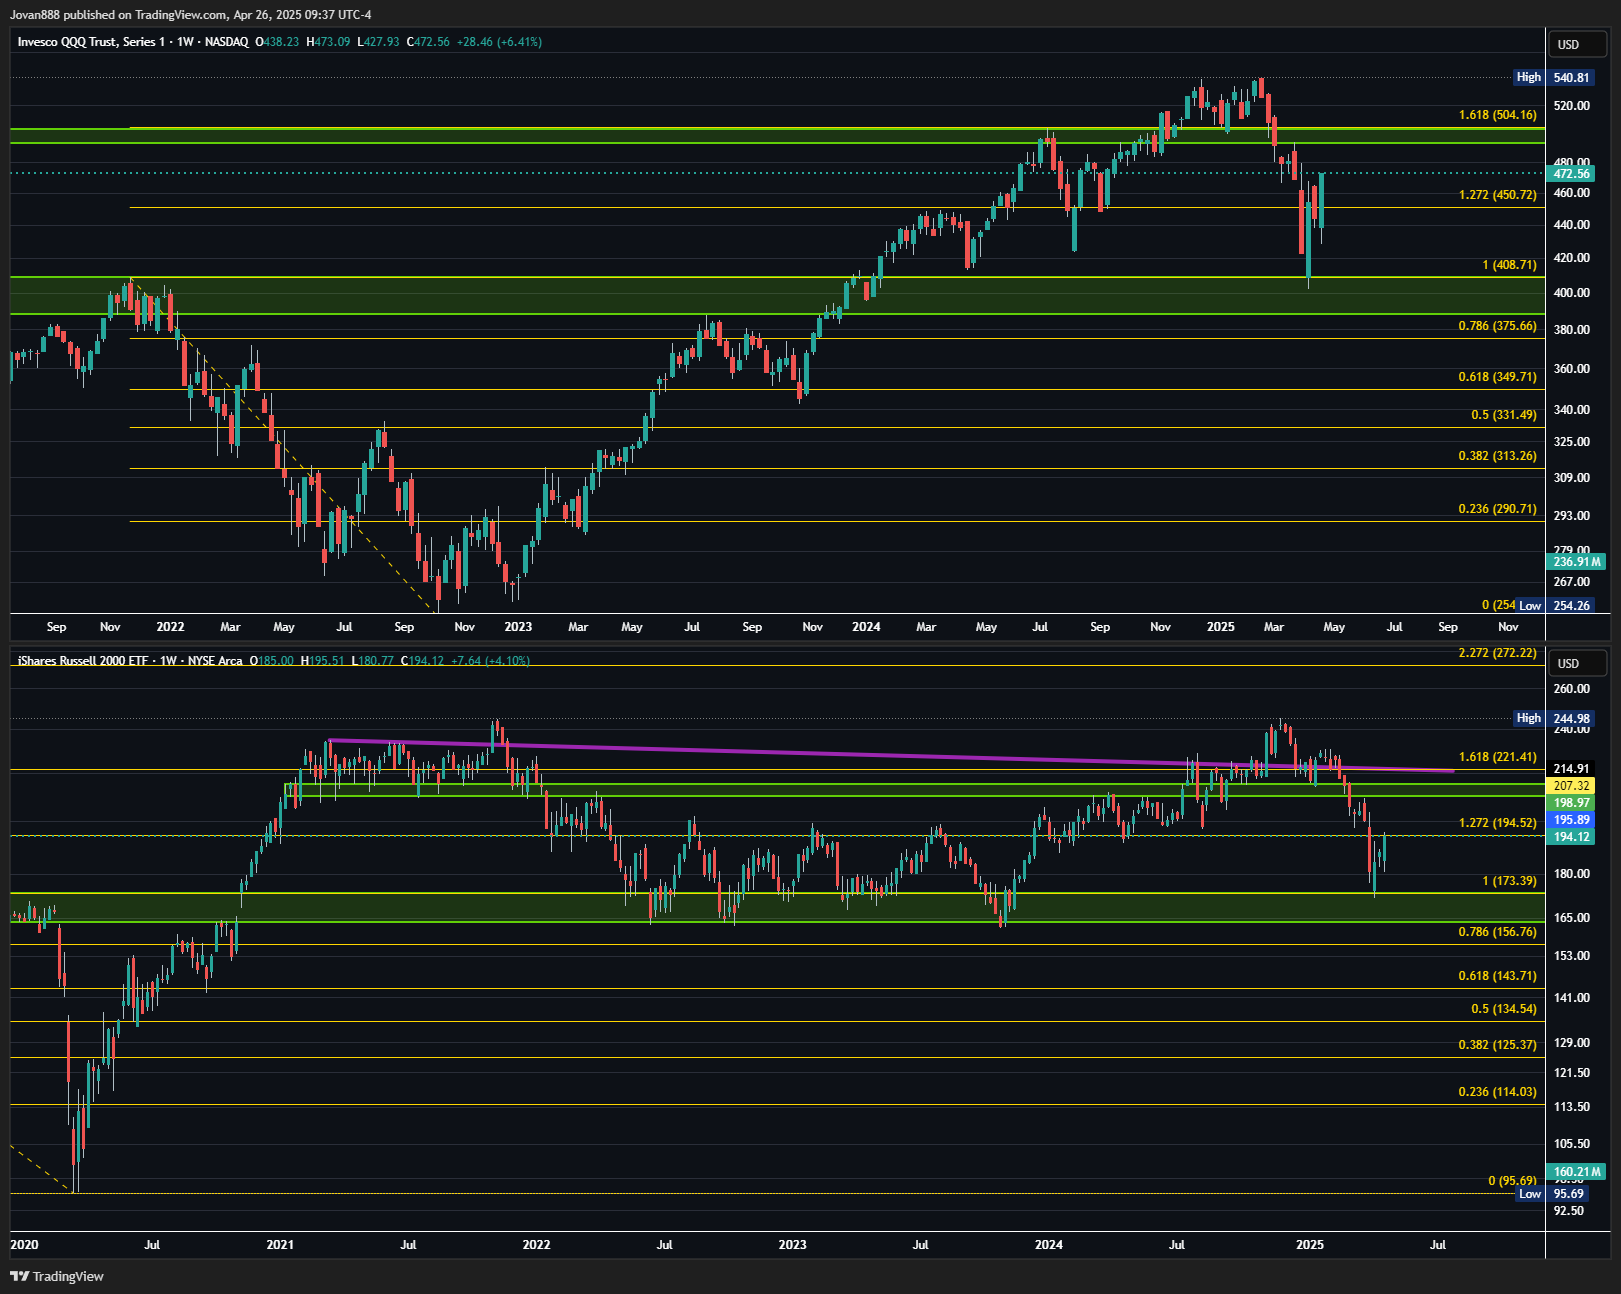Viewport: 1621px width, 1294px height.
Task: Click the green 198.97 price tag
Action: click(1572, 803)
